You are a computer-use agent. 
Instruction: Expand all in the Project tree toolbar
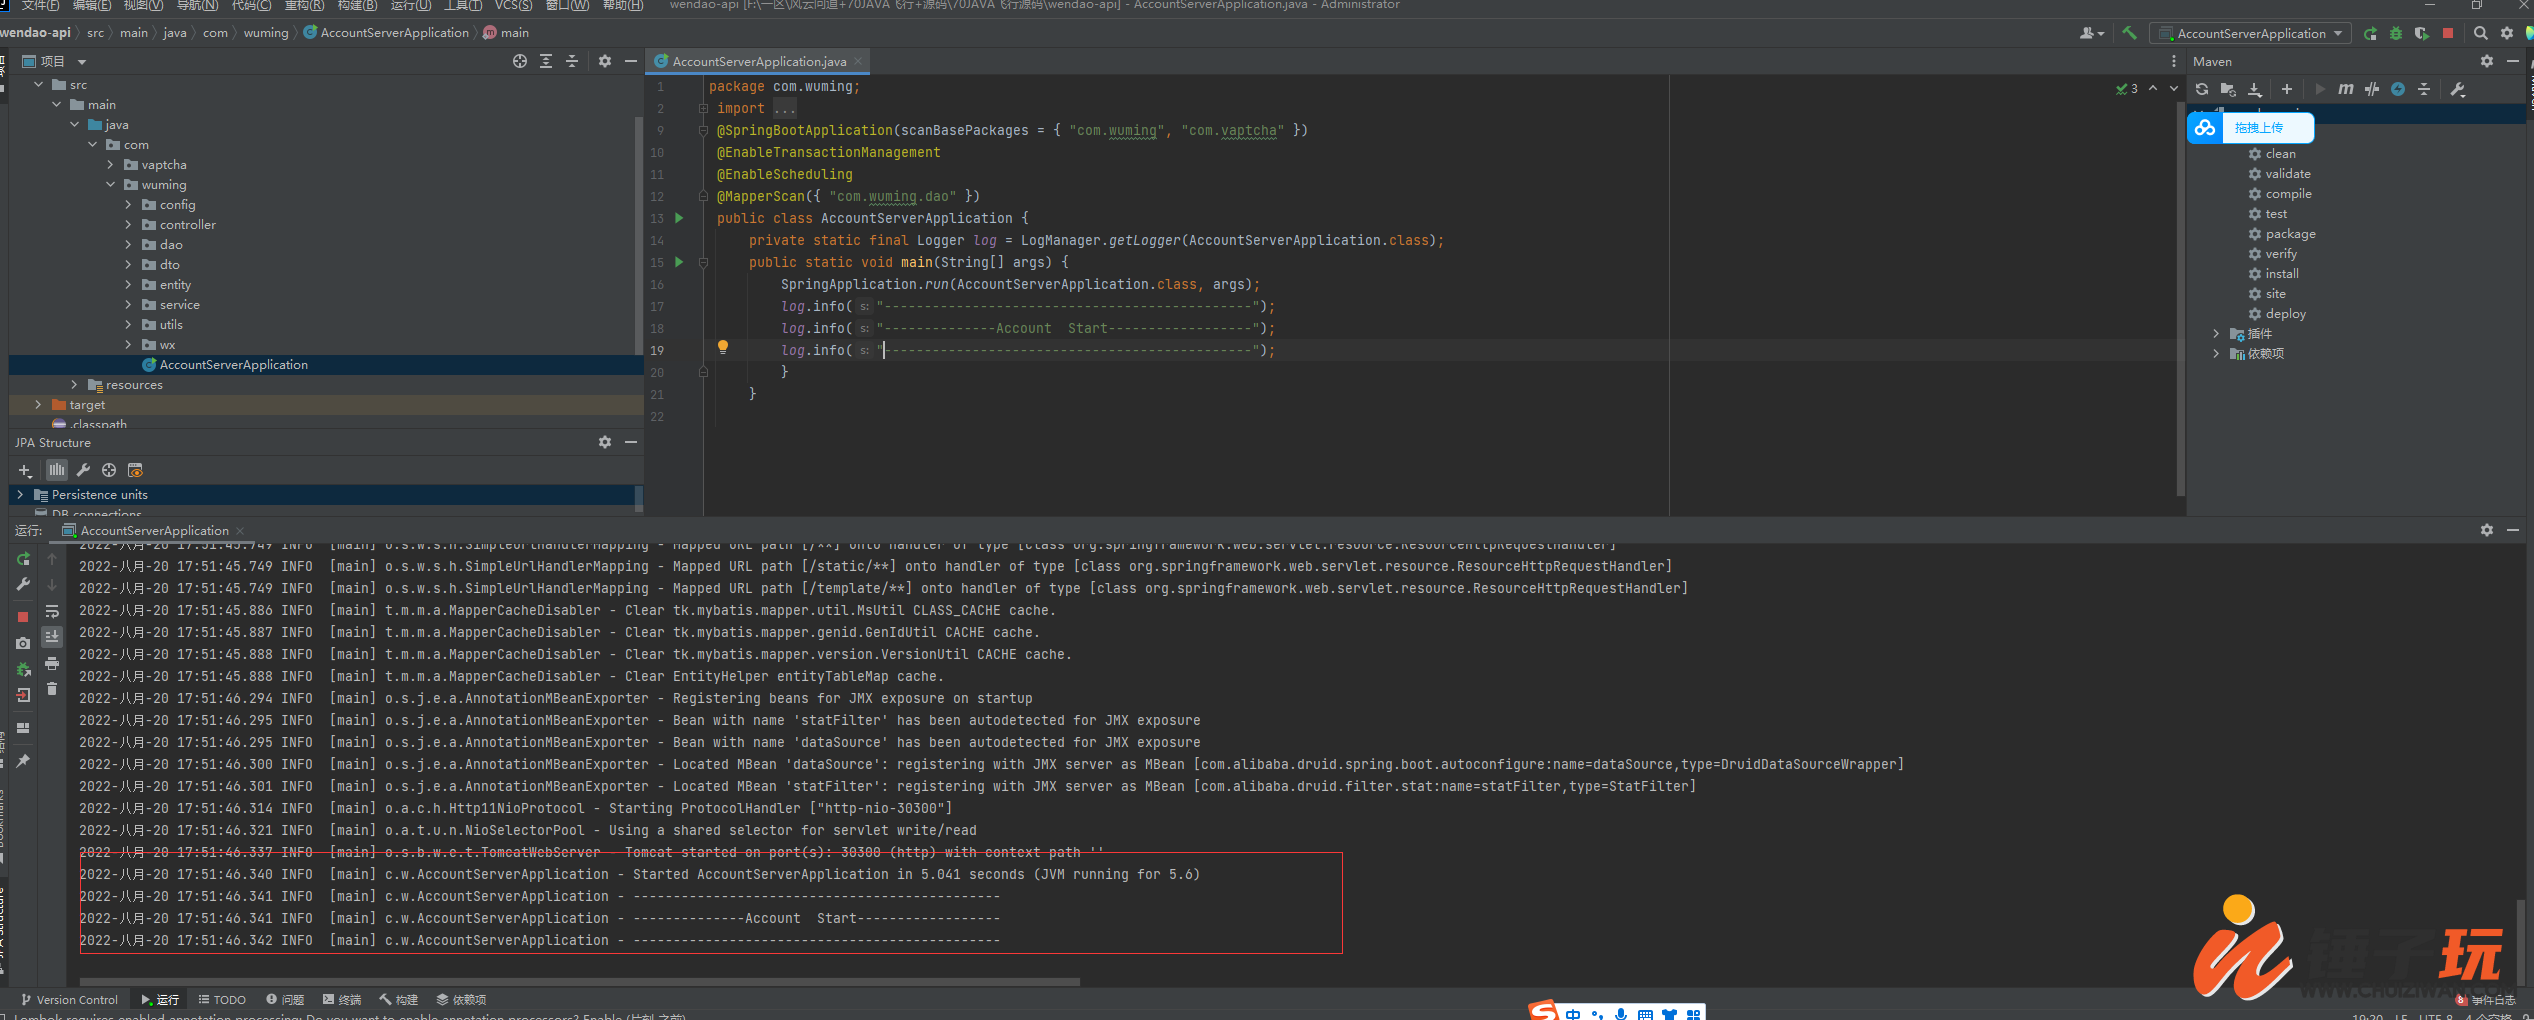pos(546,61)
